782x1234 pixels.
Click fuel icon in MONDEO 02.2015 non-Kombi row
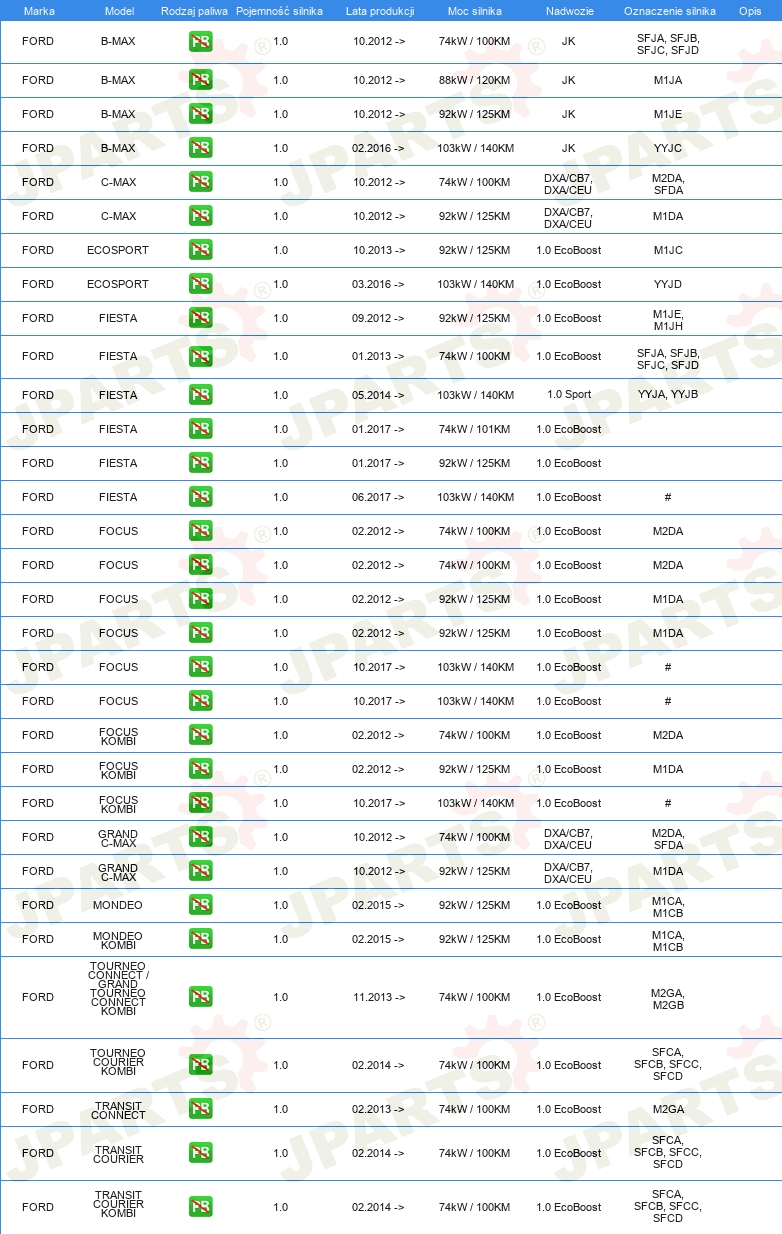[200, 905]
